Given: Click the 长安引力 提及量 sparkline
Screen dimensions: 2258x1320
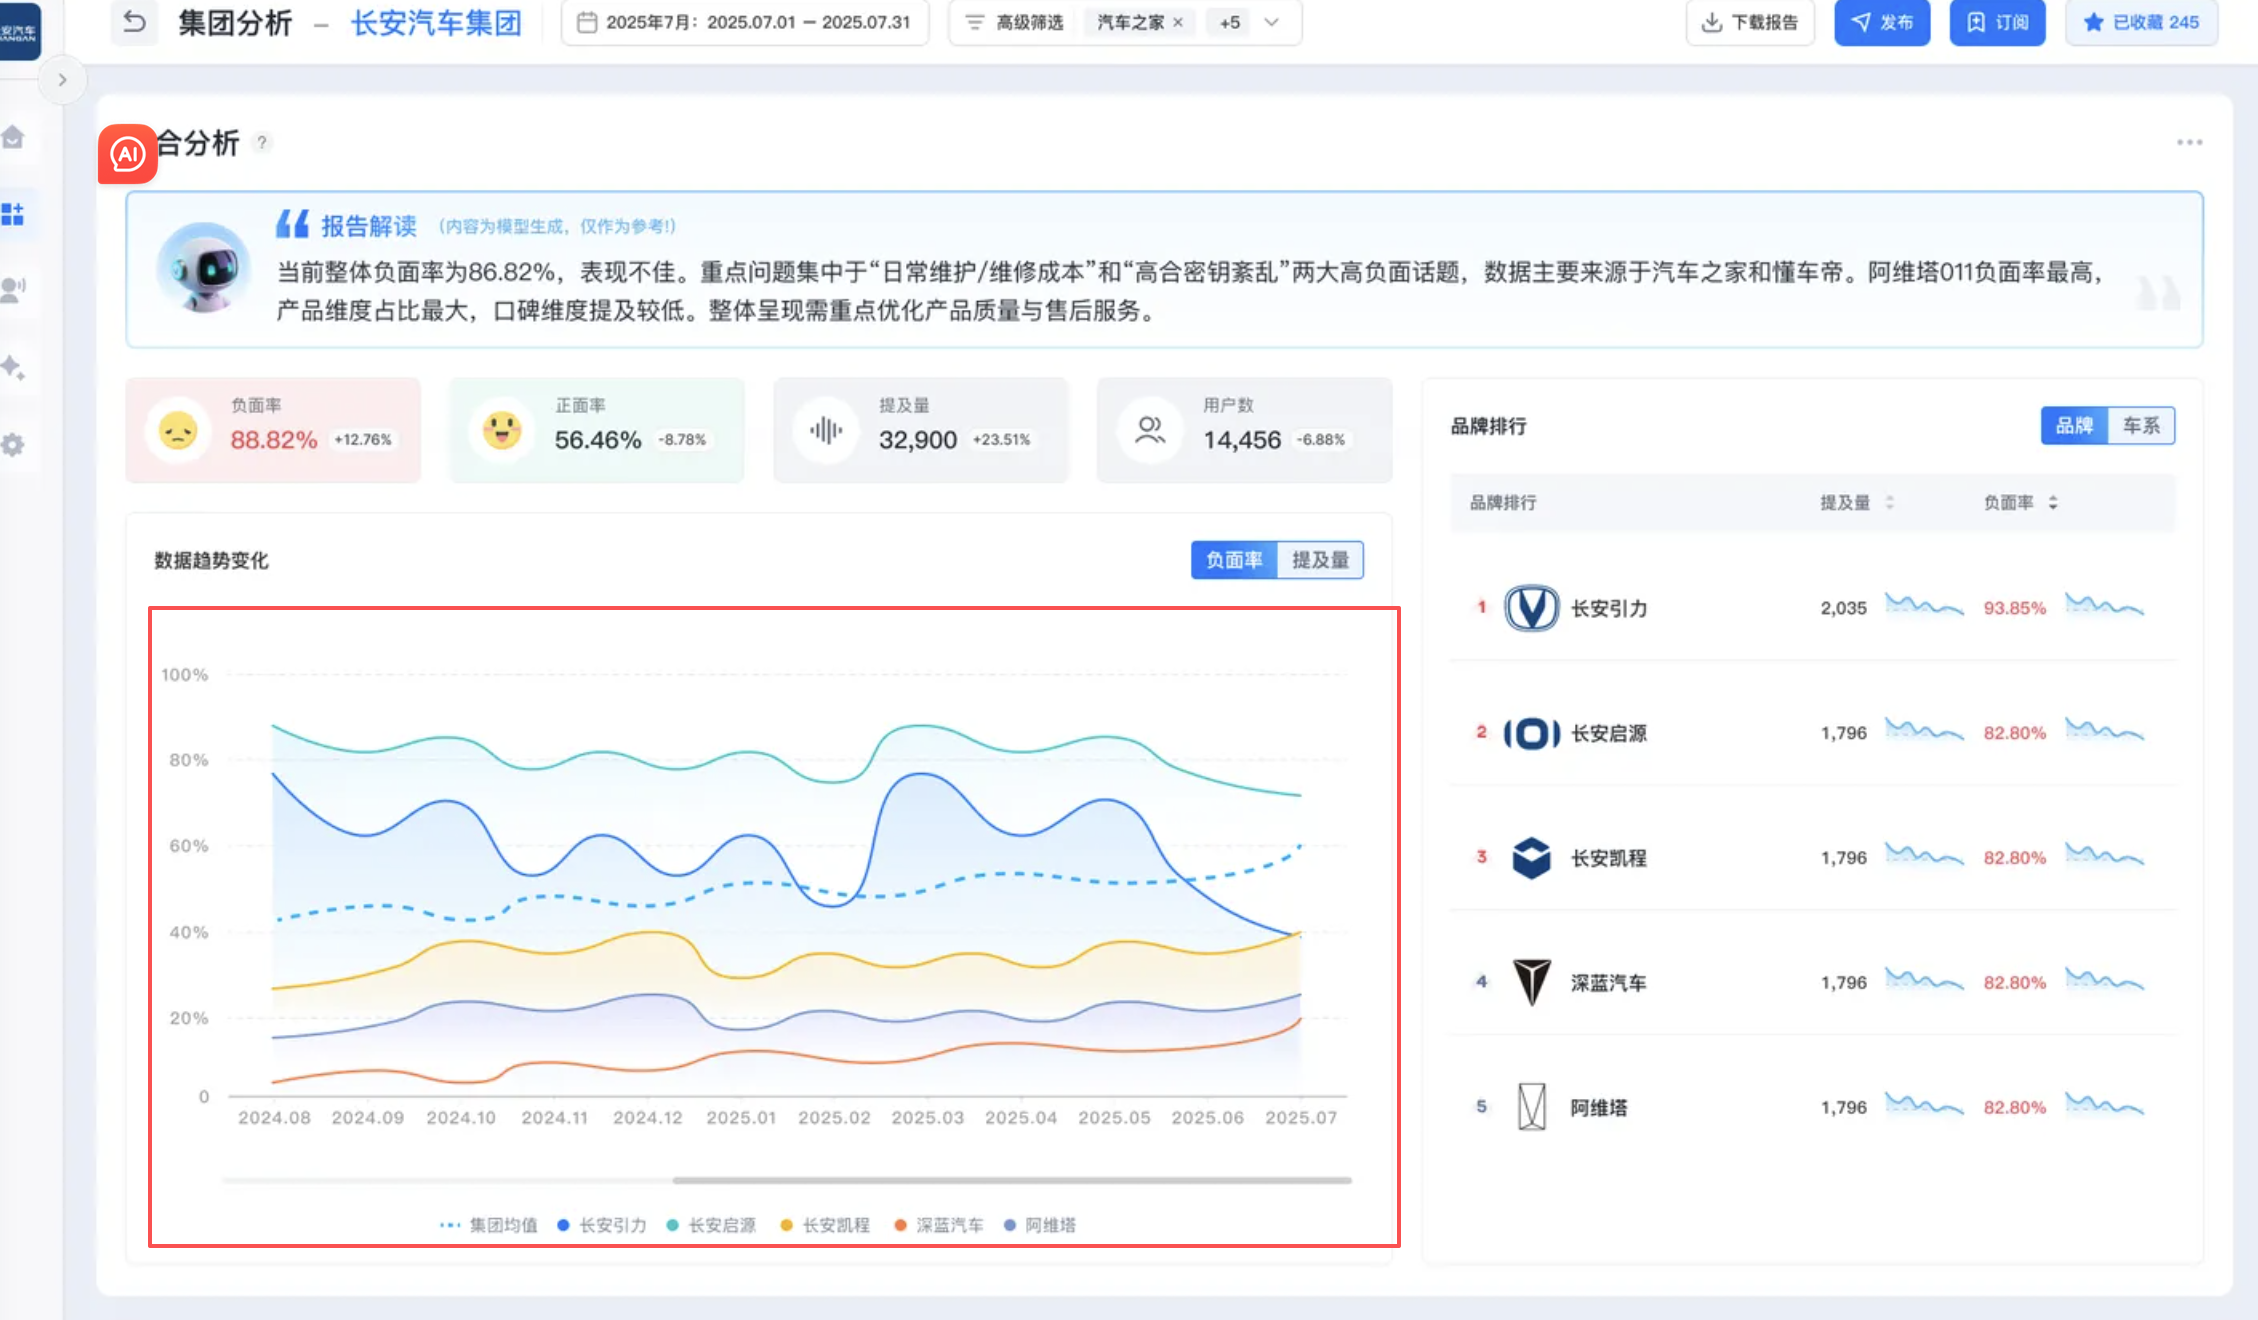Looking at the screenshot, I should pos(1924,604).
